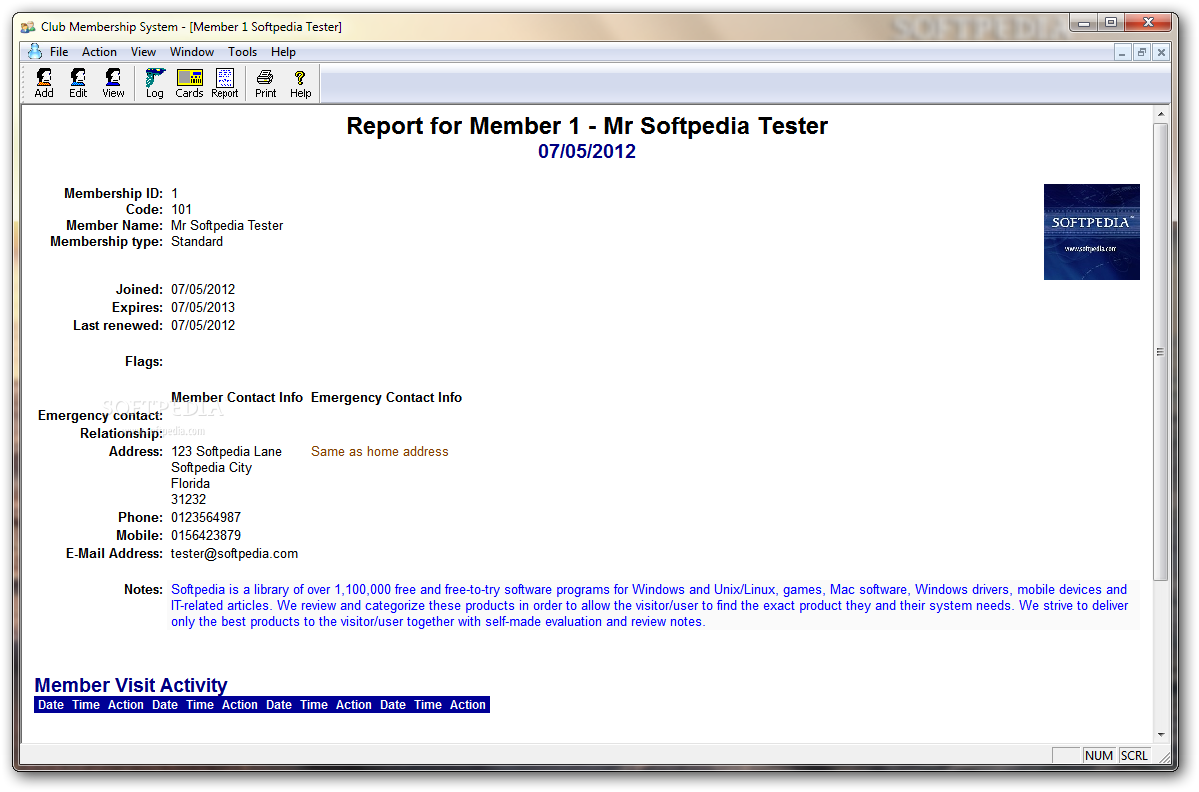Viewport: 1199px width, 792px height.
Task: Click the scrollbar down arrow
Action: (x=1161, y=734)
